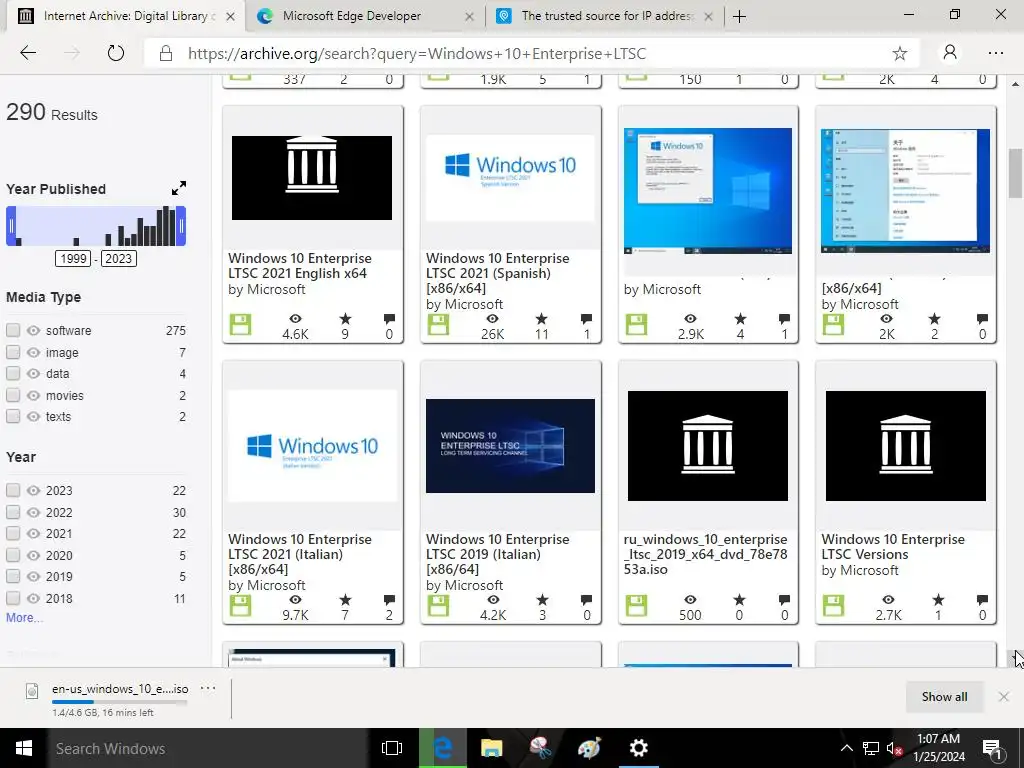Image resolution: width=1024 pixels, height=768 pixels.
Task: Edit the 2023 end year field
Action: click(x=118, y=259)
